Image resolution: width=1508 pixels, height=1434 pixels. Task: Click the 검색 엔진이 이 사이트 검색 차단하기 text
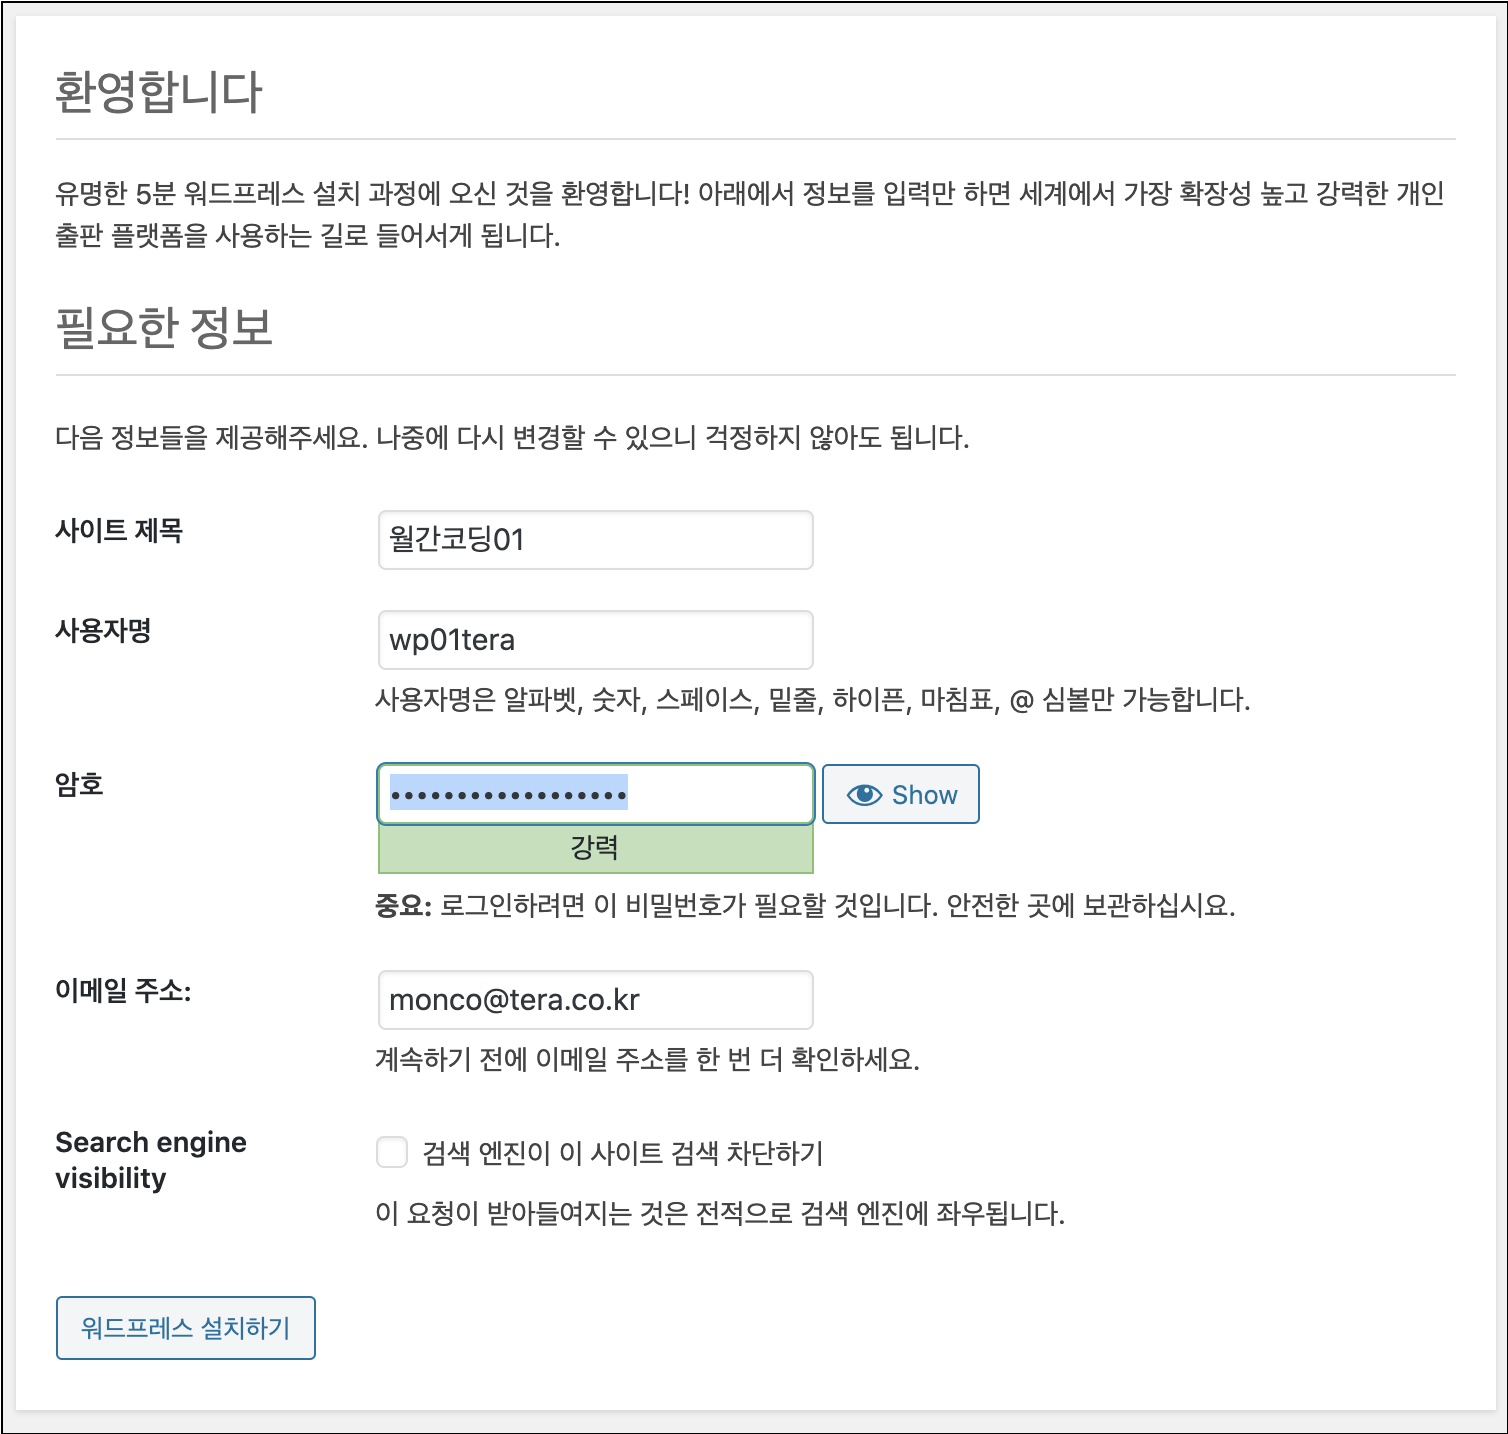point(623,1153)
